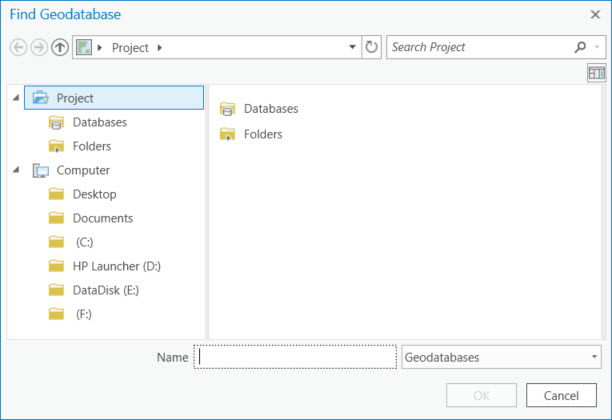Select Project in the navigation tree

pos(114,98)
